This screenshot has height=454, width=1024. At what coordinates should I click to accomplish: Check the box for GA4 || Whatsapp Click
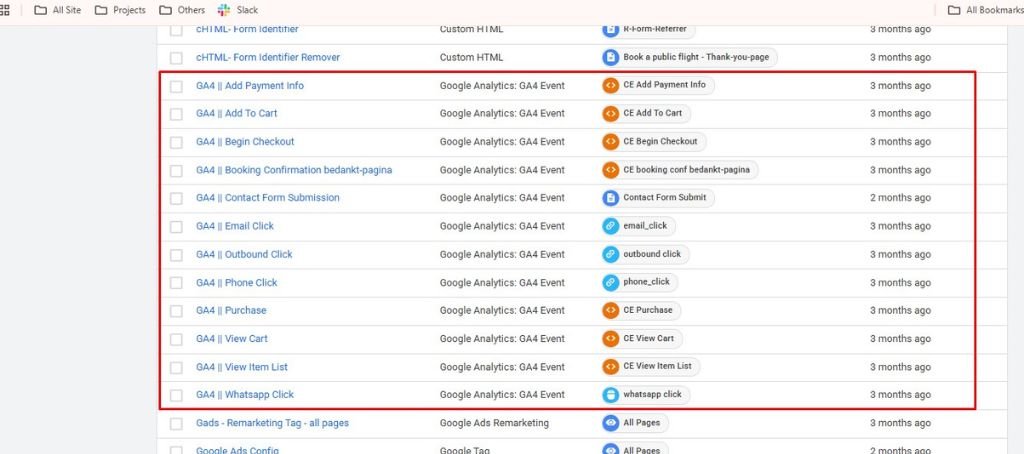click(x=176, y=395)
